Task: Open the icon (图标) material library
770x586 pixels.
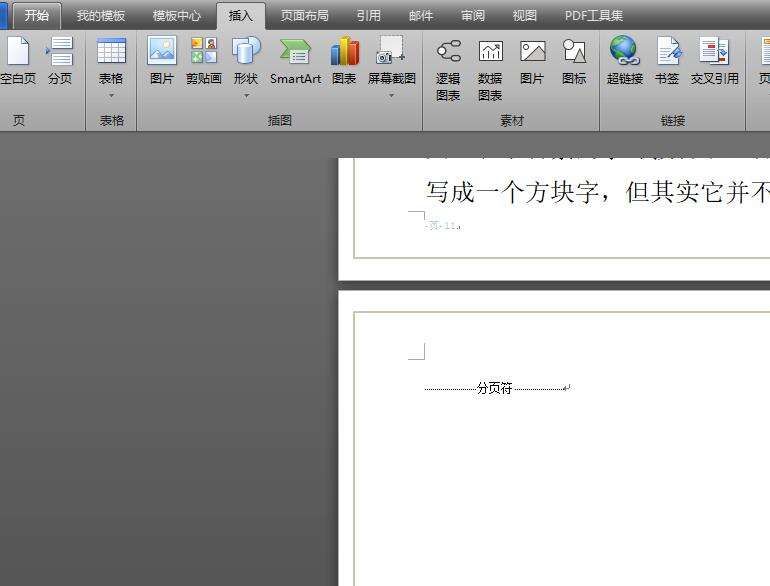Action: pos(574,61)
